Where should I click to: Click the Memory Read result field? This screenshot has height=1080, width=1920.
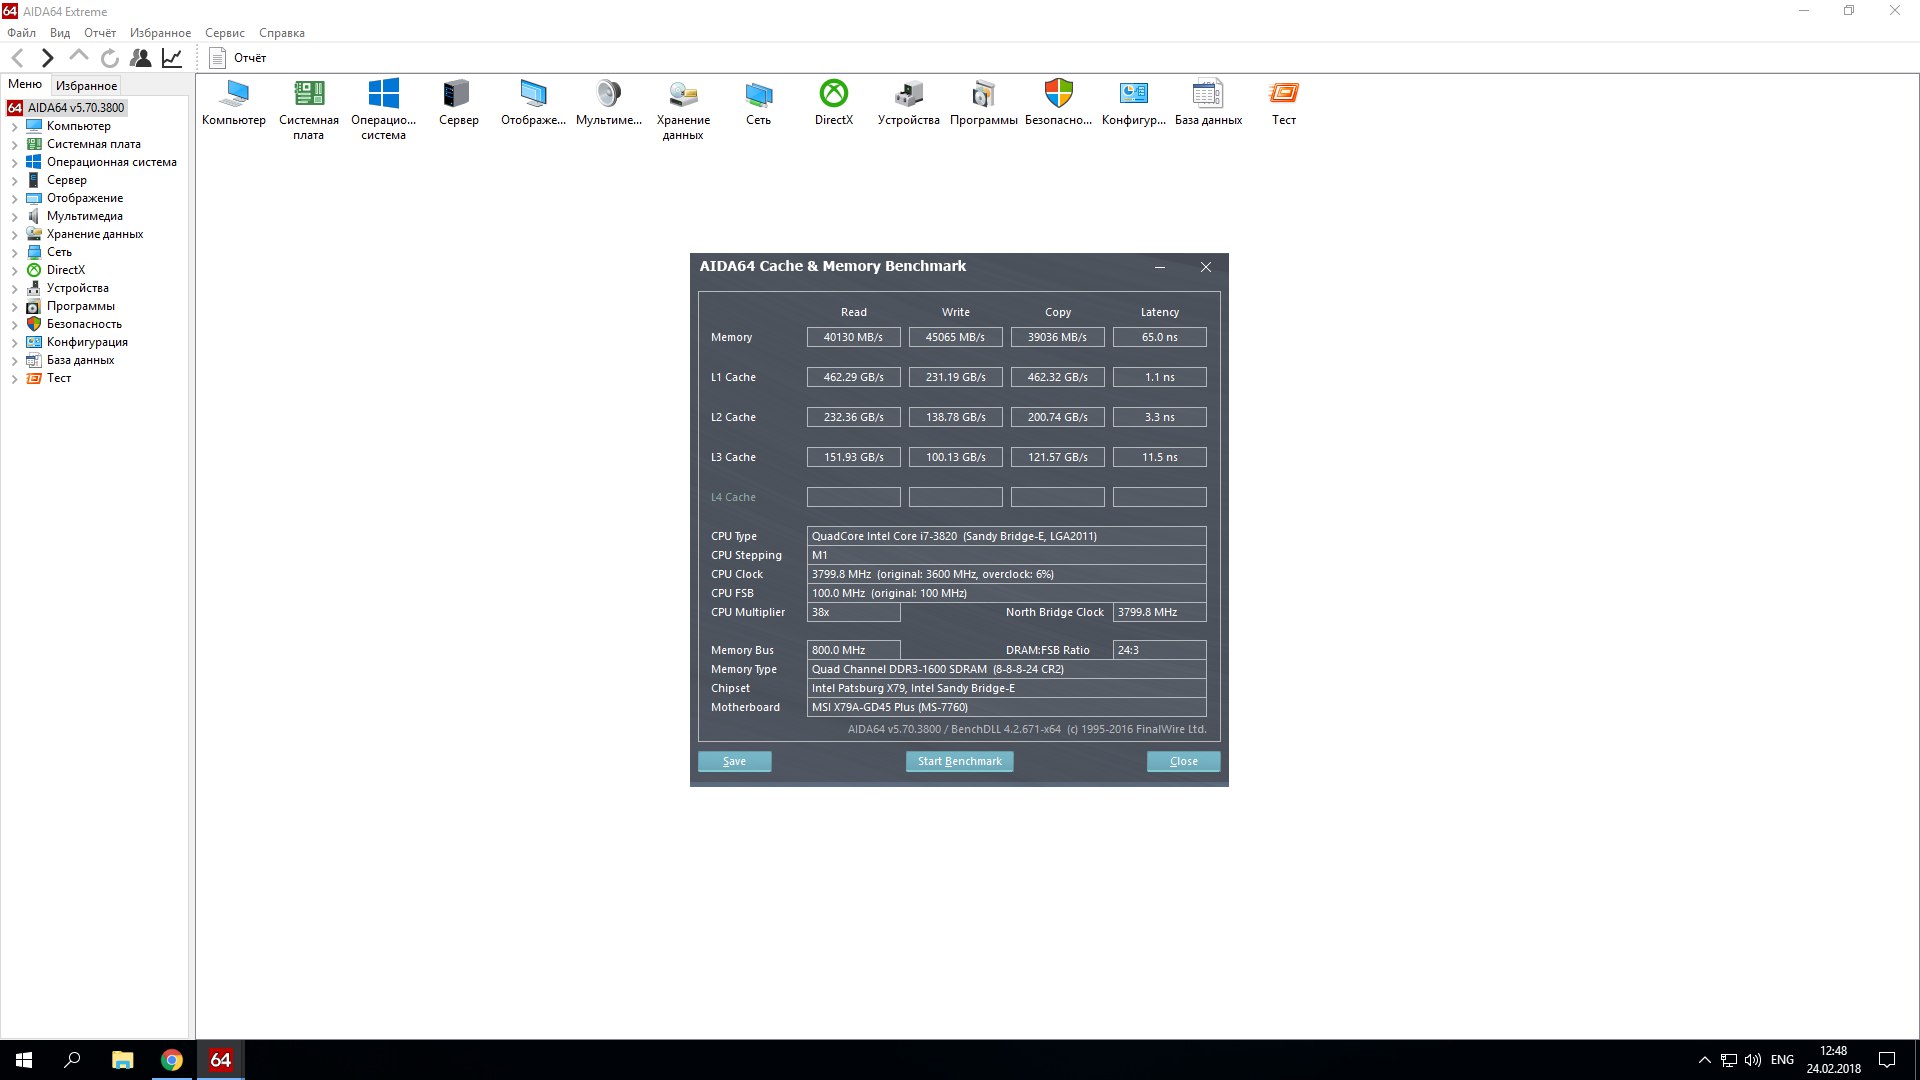tap(853, 337)
